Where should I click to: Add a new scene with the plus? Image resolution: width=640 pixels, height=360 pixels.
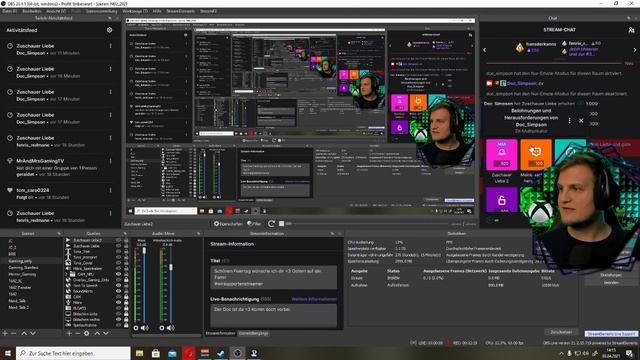coord(5,333)
